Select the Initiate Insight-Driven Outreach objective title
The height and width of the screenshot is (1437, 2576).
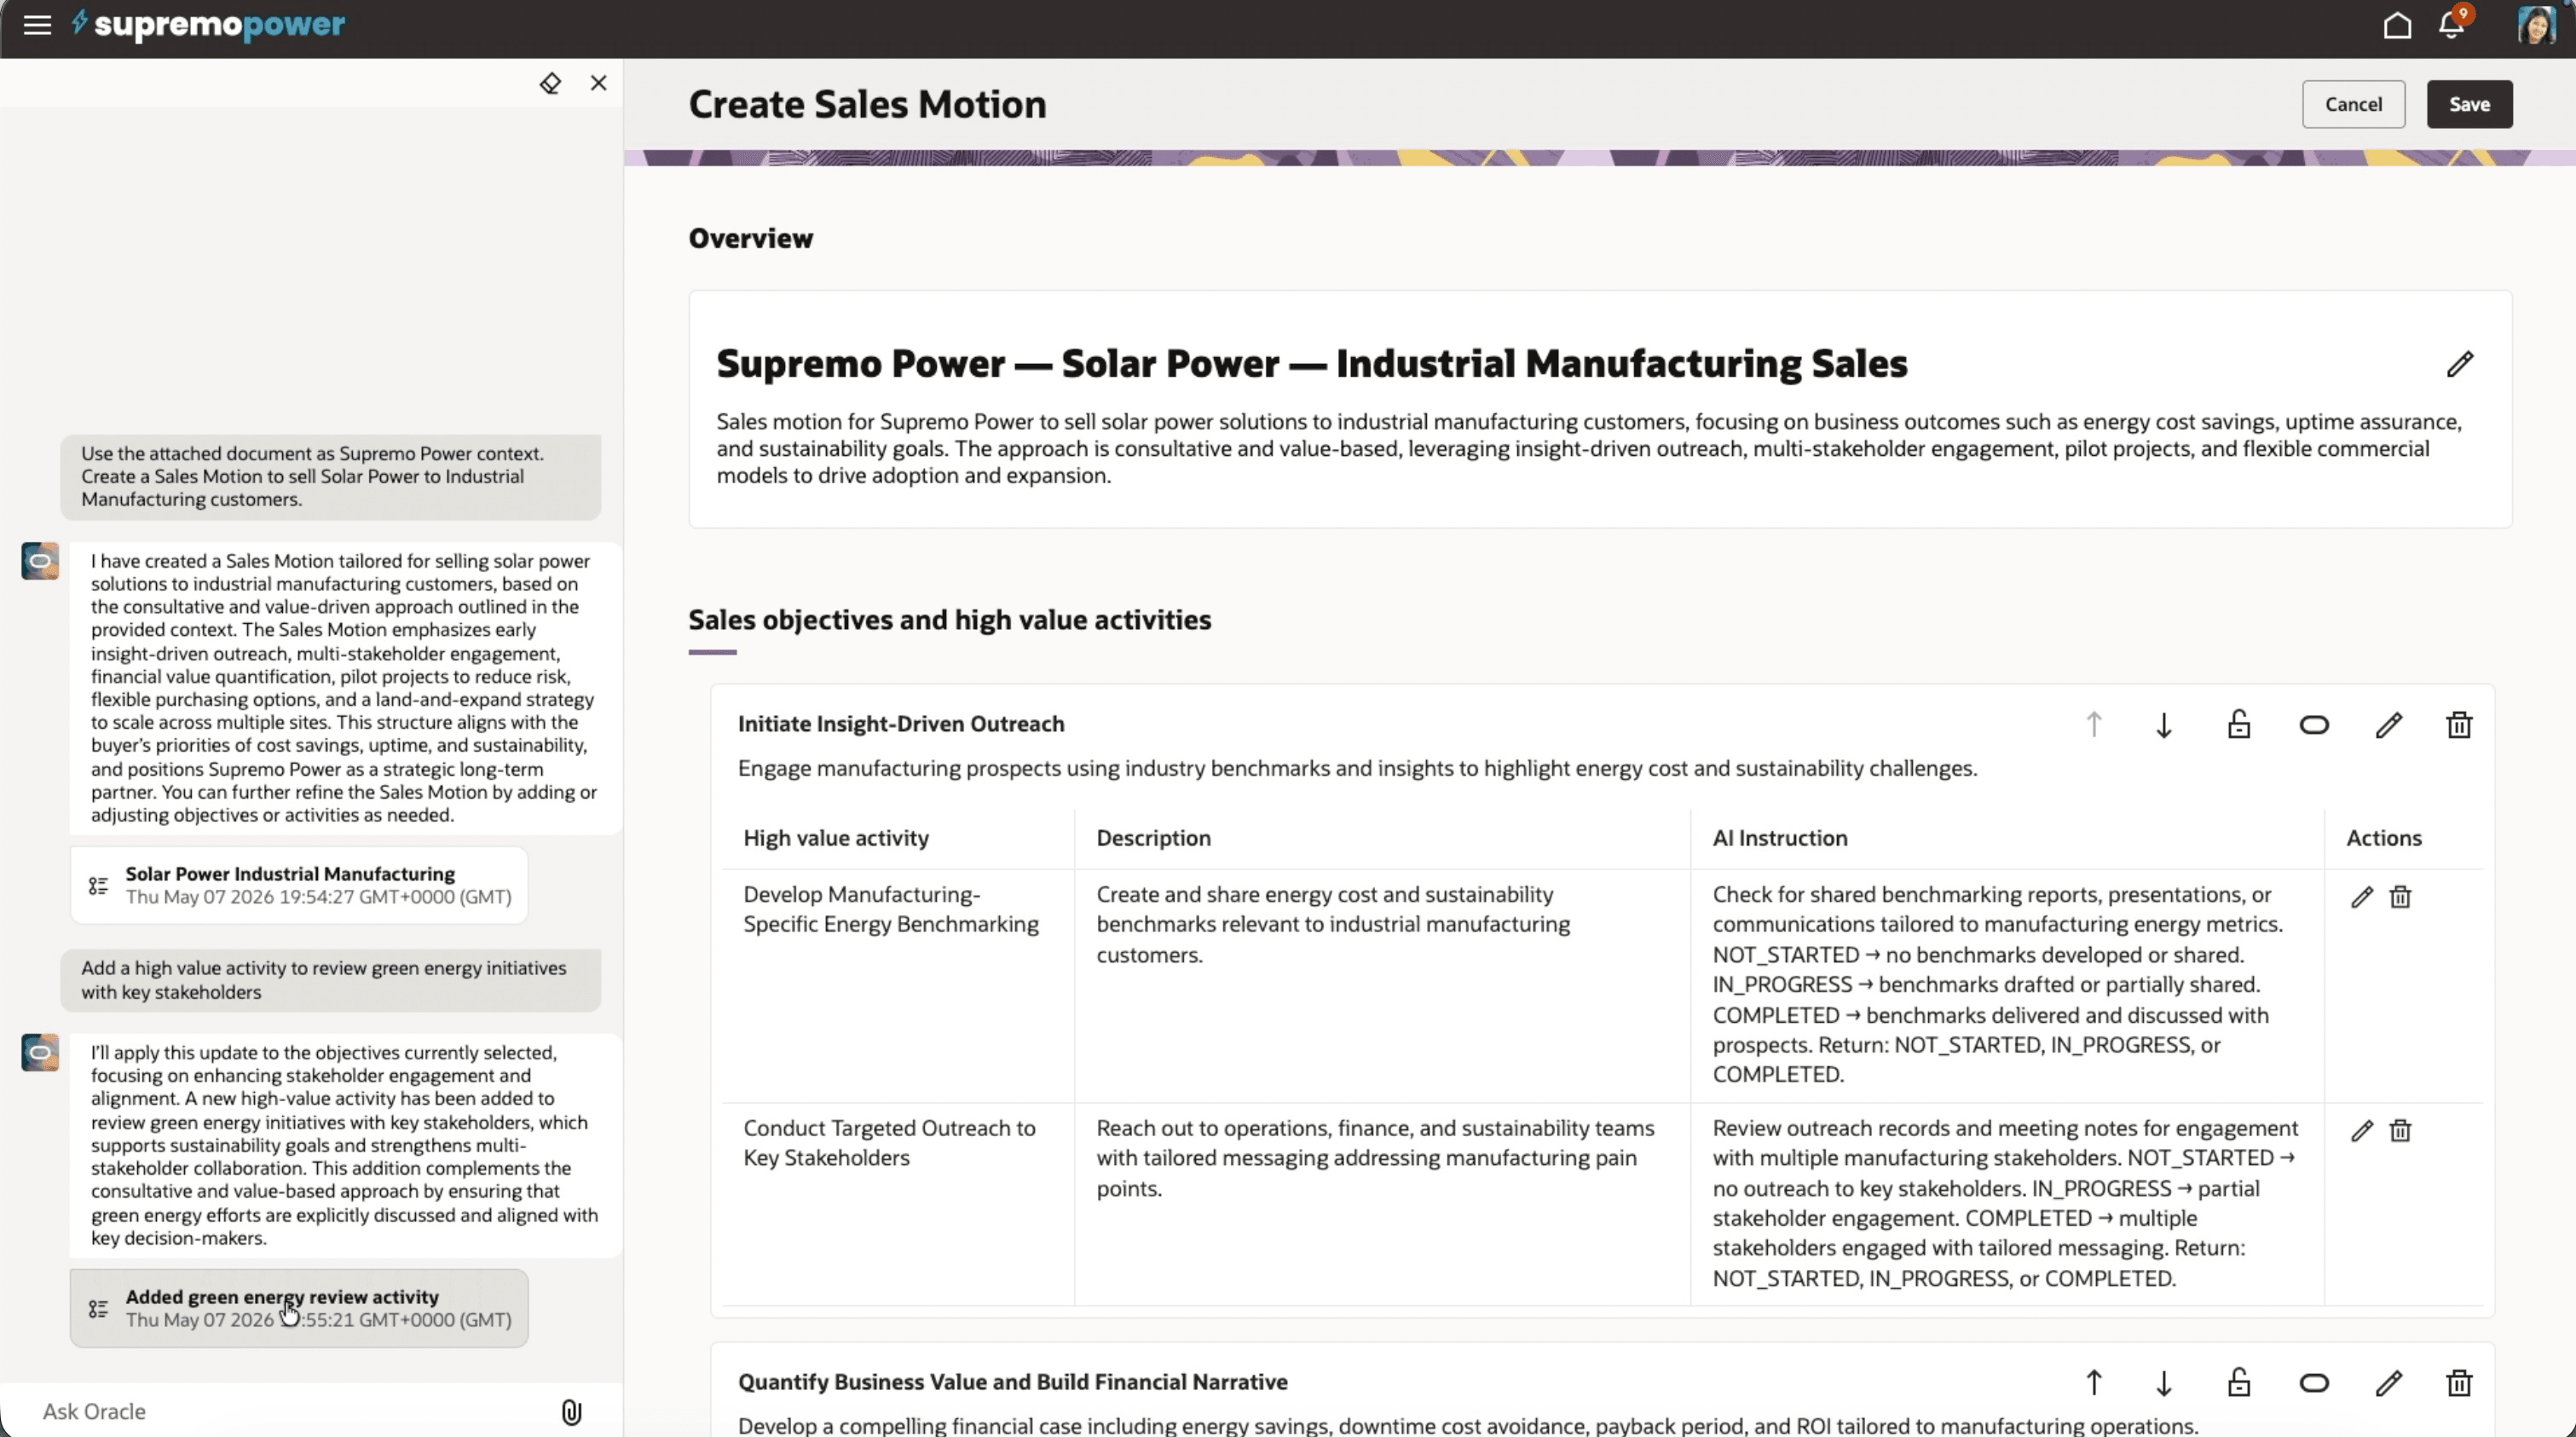pos(901,724)
